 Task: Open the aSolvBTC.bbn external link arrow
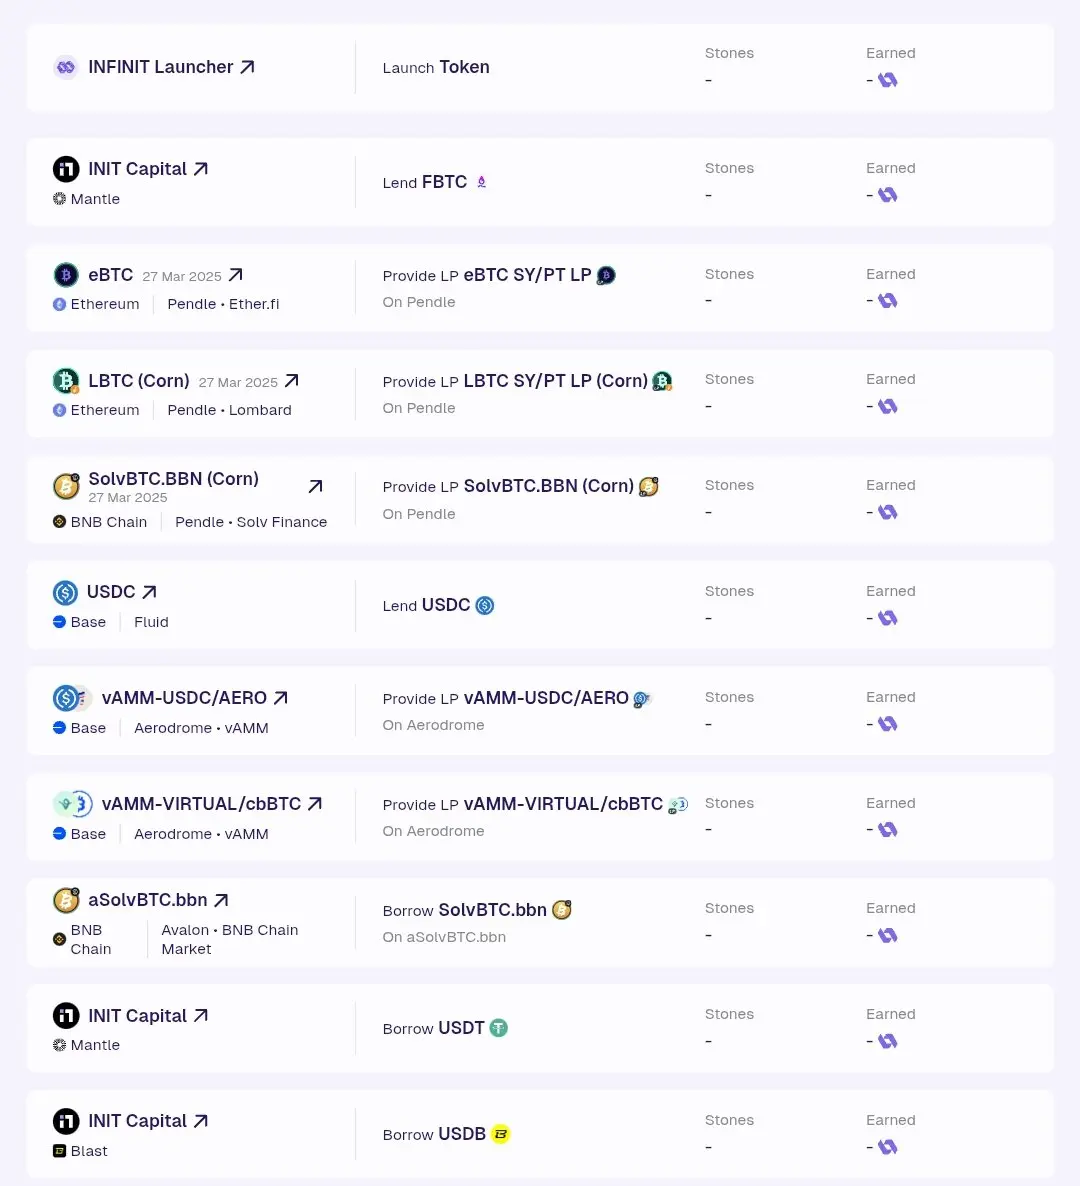[221, 900]
